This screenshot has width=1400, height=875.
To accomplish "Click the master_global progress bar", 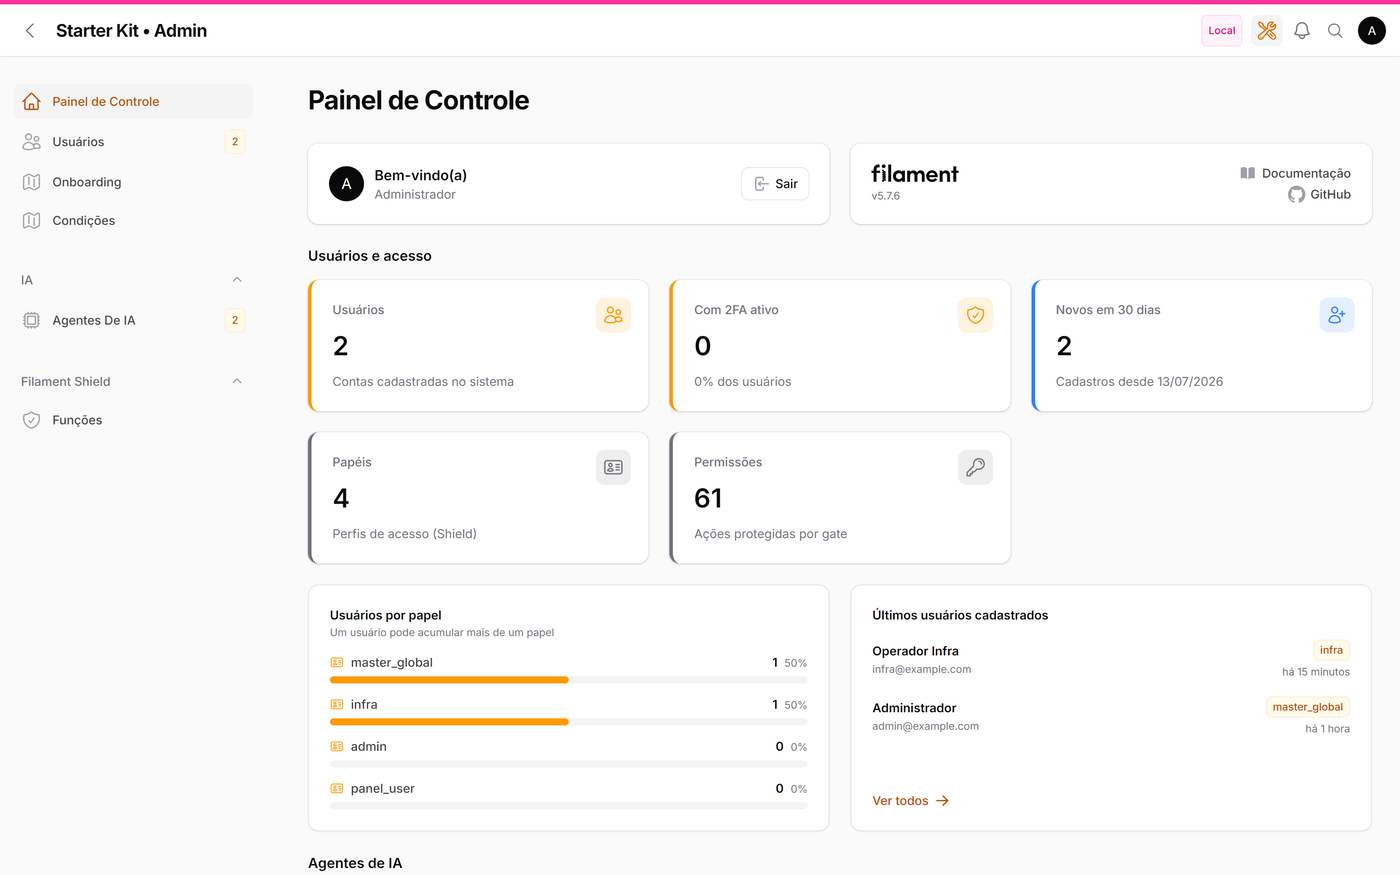I will (568, 680).
